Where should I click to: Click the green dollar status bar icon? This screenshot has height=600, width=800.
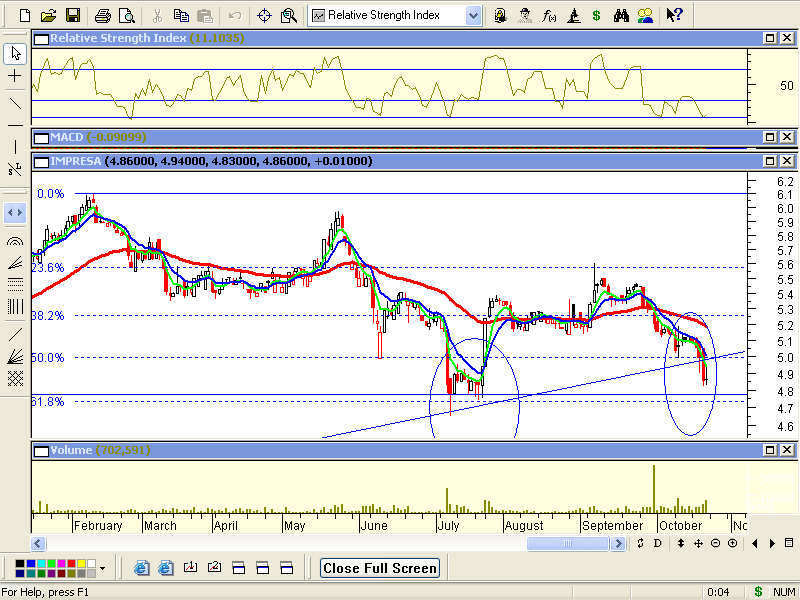point(758,592)
